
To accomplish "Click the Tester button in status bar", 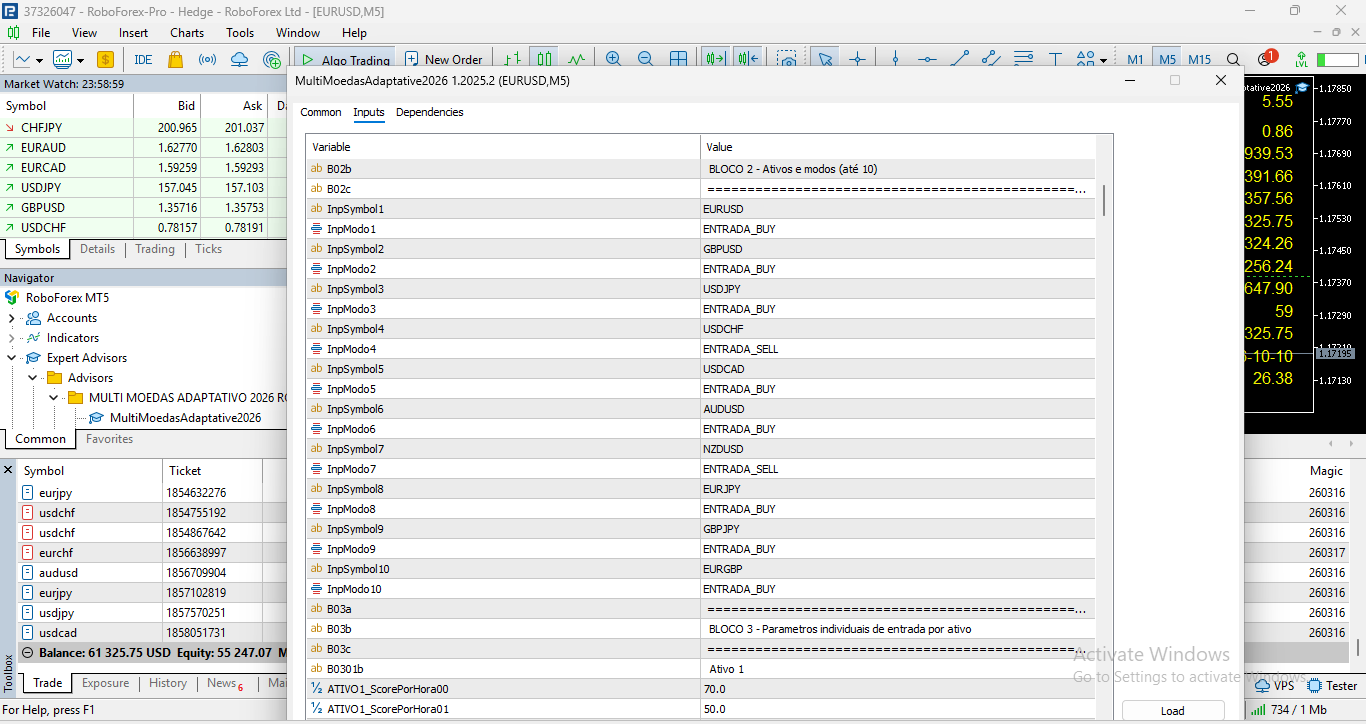I will click(1333, 686).
